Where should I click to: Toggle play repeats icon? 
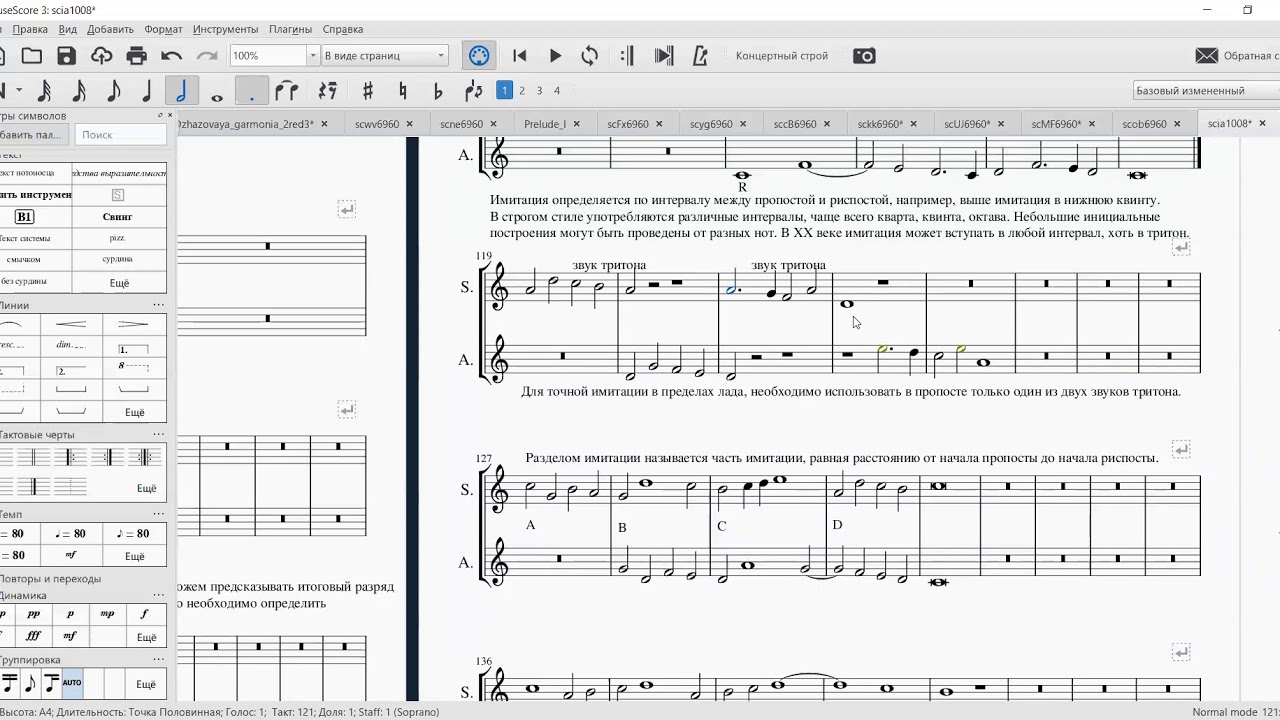627,56
